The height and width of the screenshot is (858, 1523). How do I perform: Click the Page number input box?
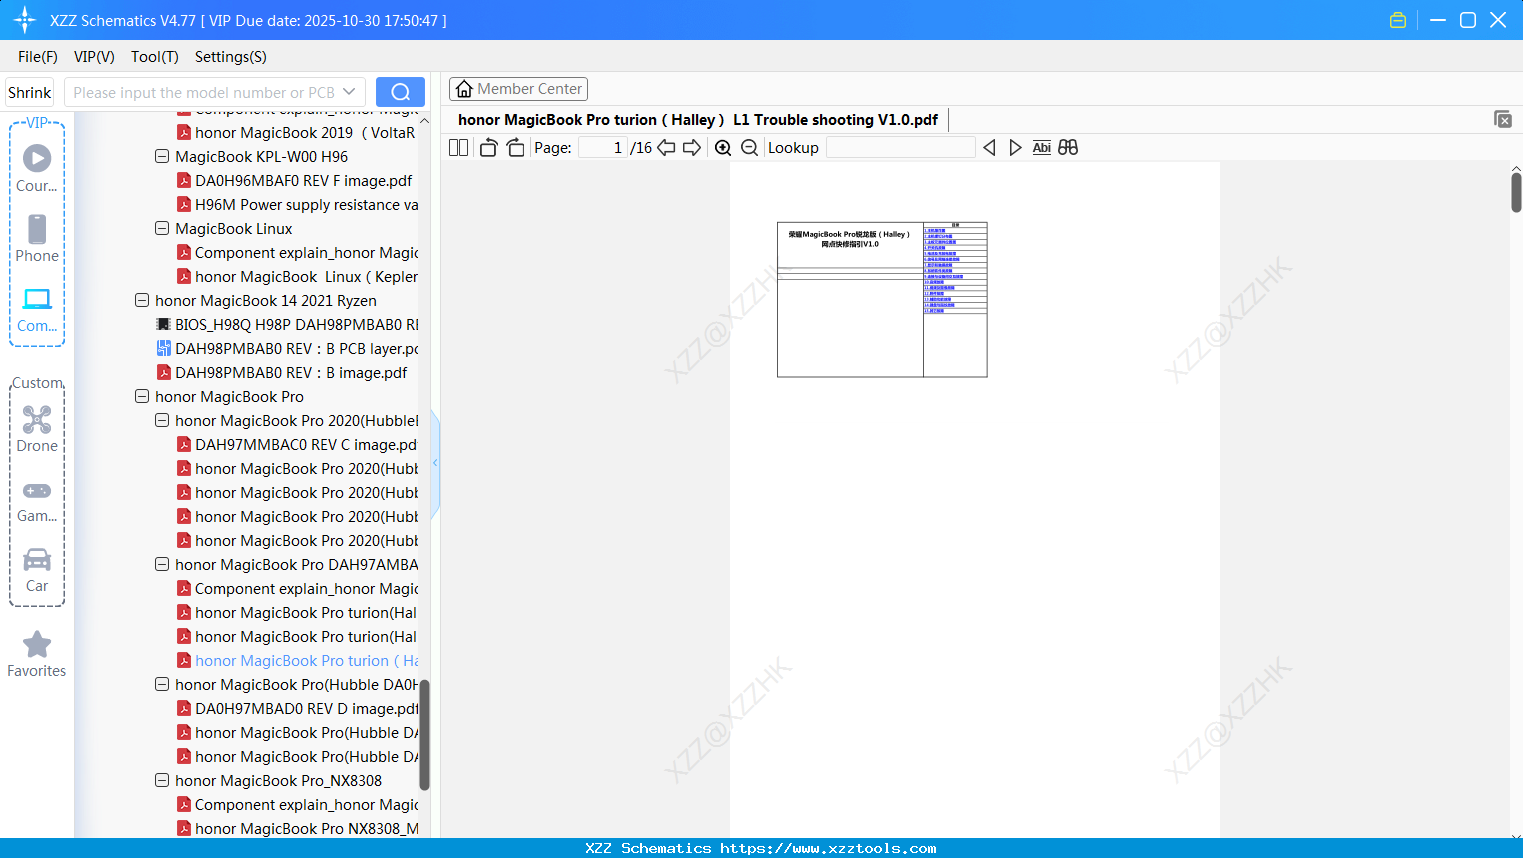click(x=603, y=148)
